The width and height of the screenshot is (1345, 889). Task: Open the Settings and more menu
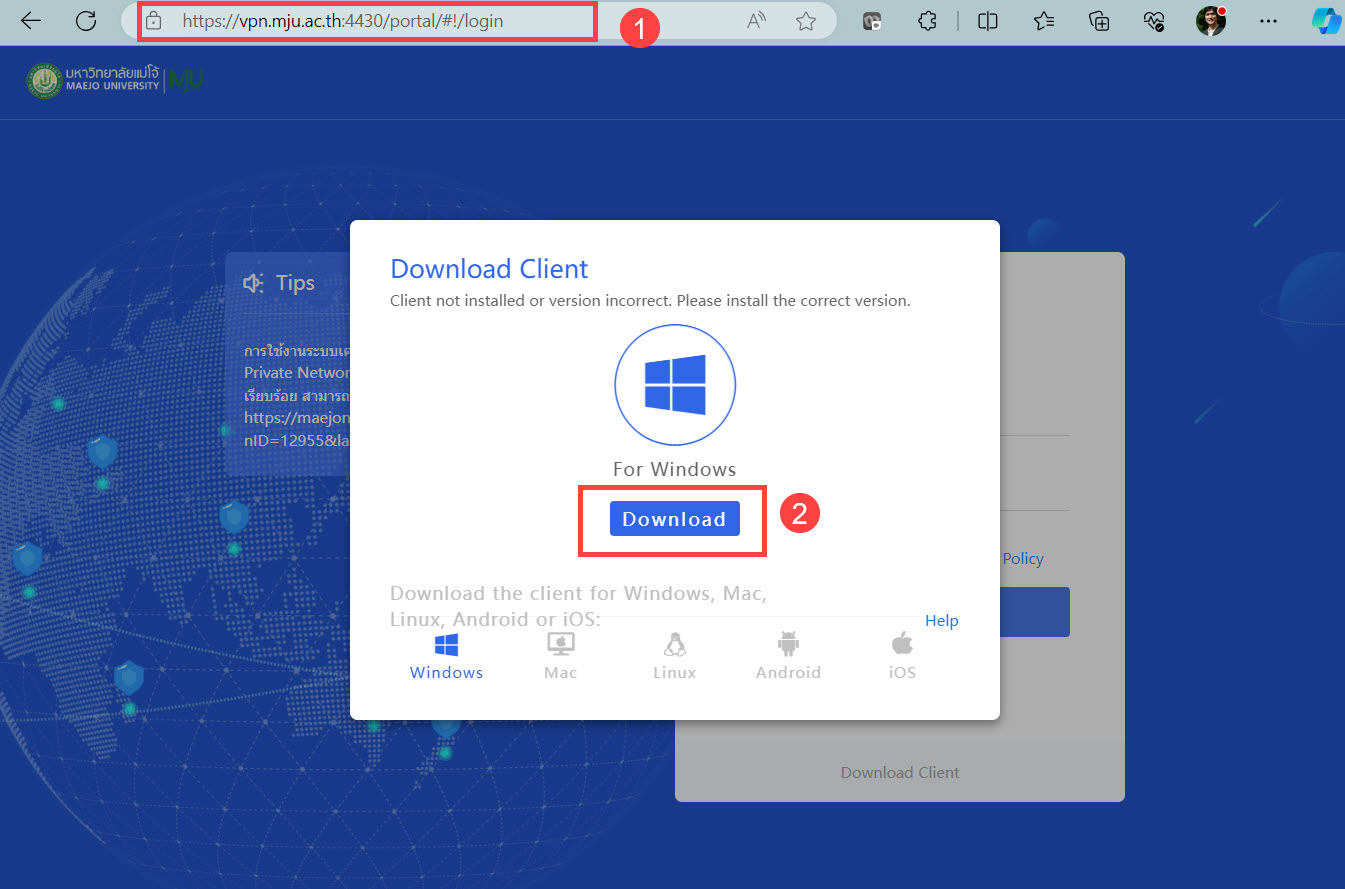click(x=1268, y=21)
